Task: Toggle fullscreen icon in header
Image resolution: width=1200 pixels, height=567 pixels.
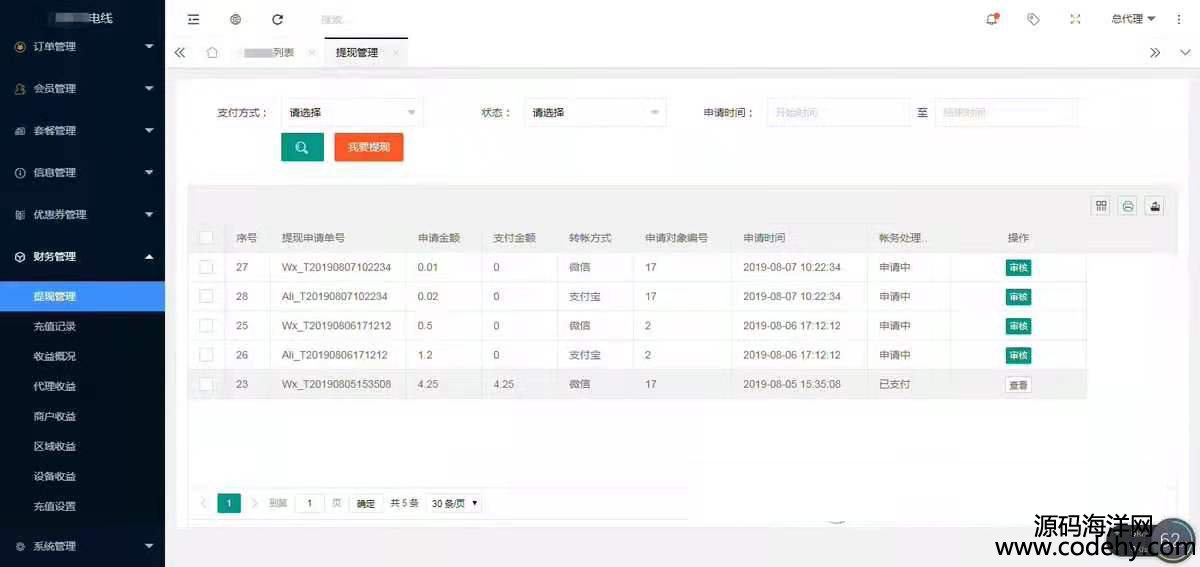Action: pyautogui.click(x=1075, y=19)
